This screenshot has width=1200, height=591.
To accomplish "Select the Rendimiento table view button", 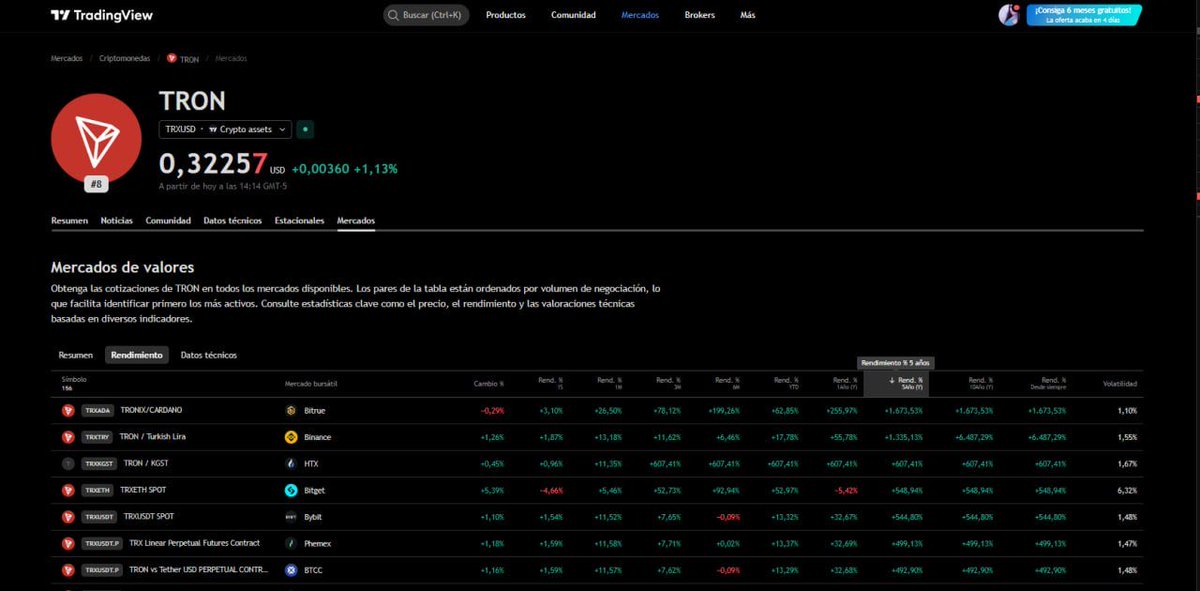I will 137,355.
